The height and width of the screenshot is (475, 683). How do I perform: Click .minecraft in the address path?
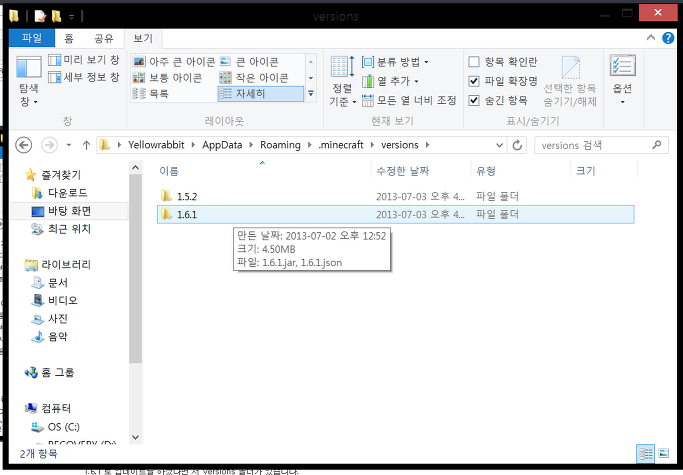point(340,145)
